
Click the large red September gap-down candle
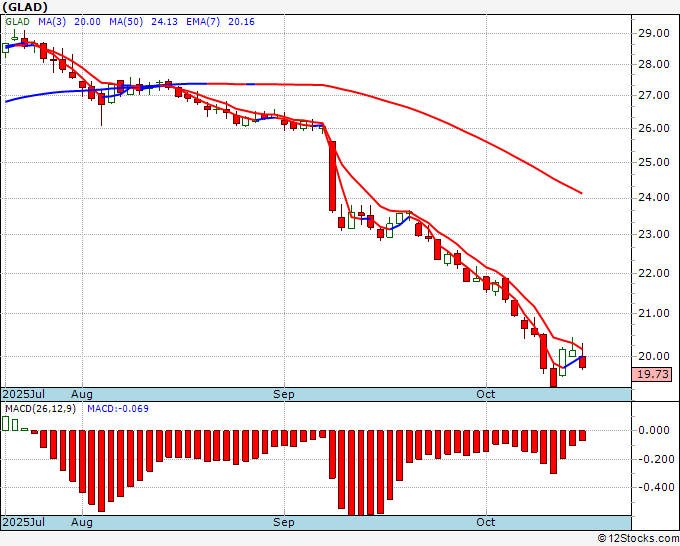click(x=332, y=176)
